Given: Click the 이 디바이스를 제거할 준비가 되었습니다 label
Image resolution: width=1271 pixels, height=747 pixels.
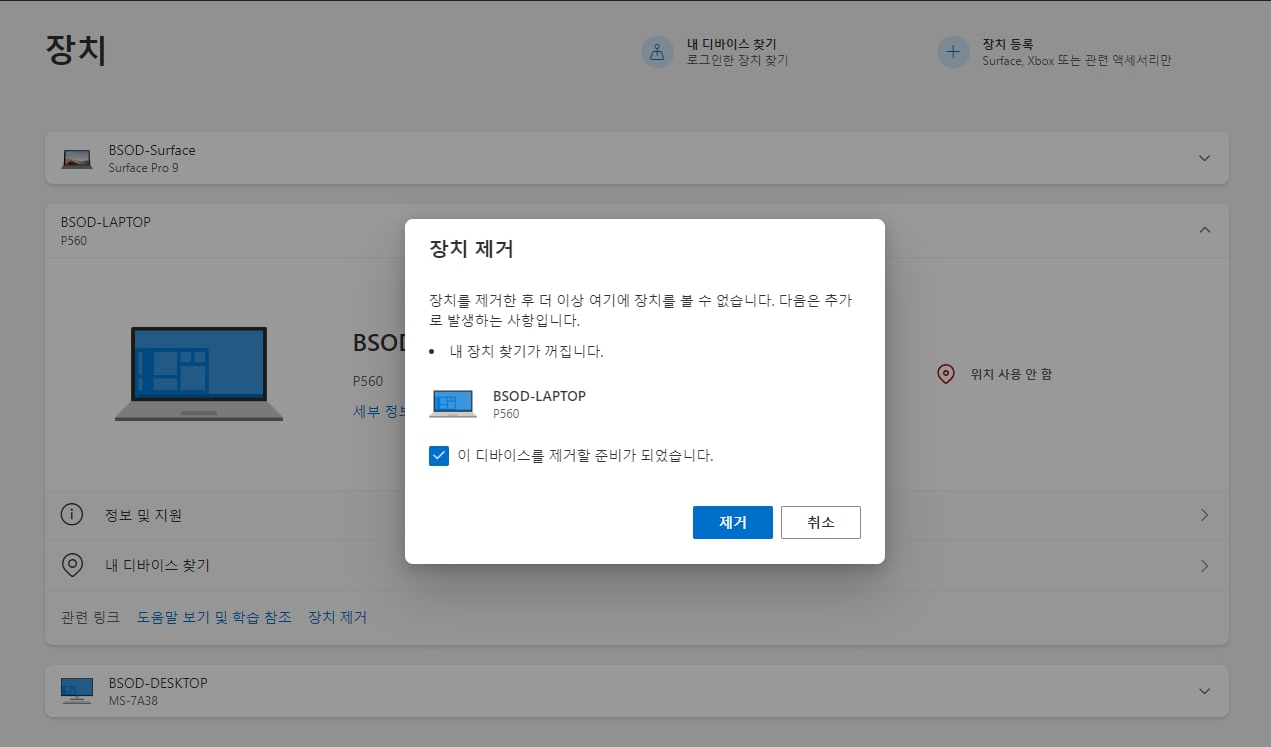Looking at the screenshot, I should point(585,456).
